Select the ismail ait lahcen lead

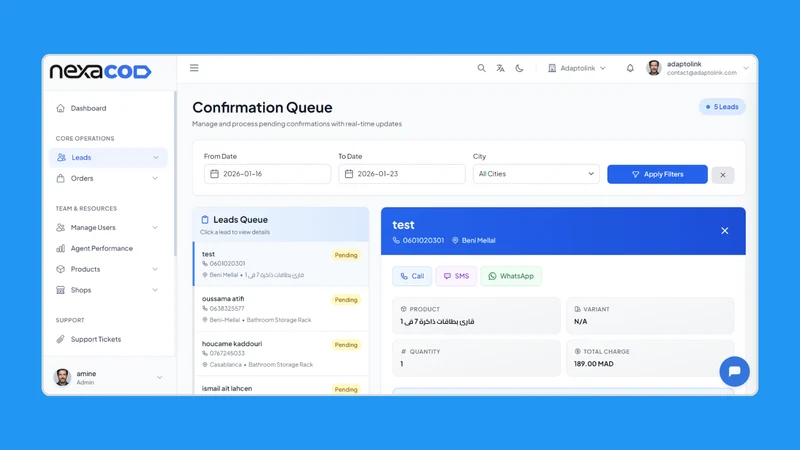click(281, 387)
